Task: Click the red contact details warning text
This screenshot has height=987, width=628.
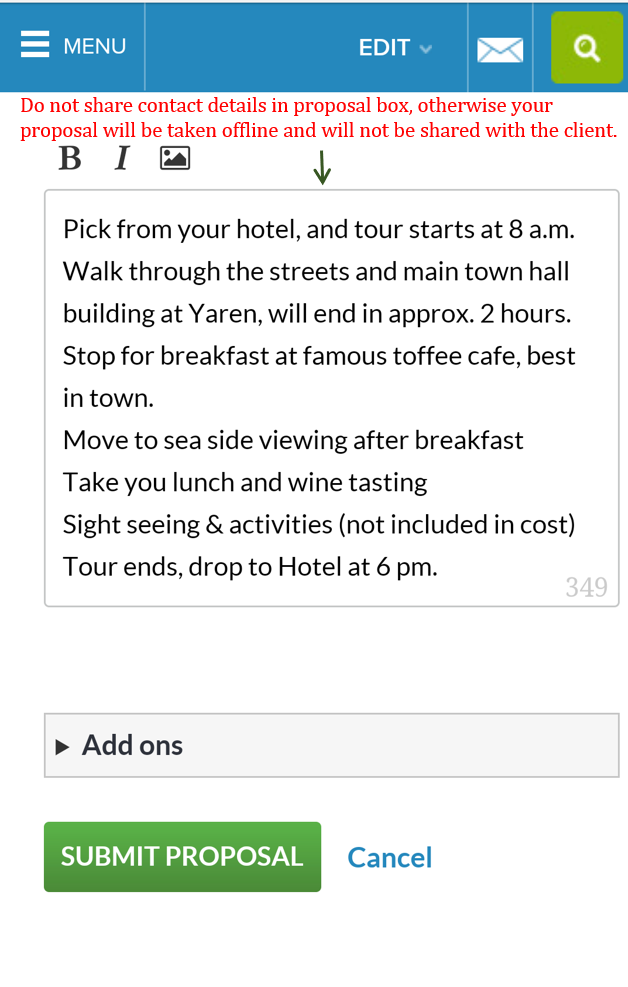Action: coord(318,118)
